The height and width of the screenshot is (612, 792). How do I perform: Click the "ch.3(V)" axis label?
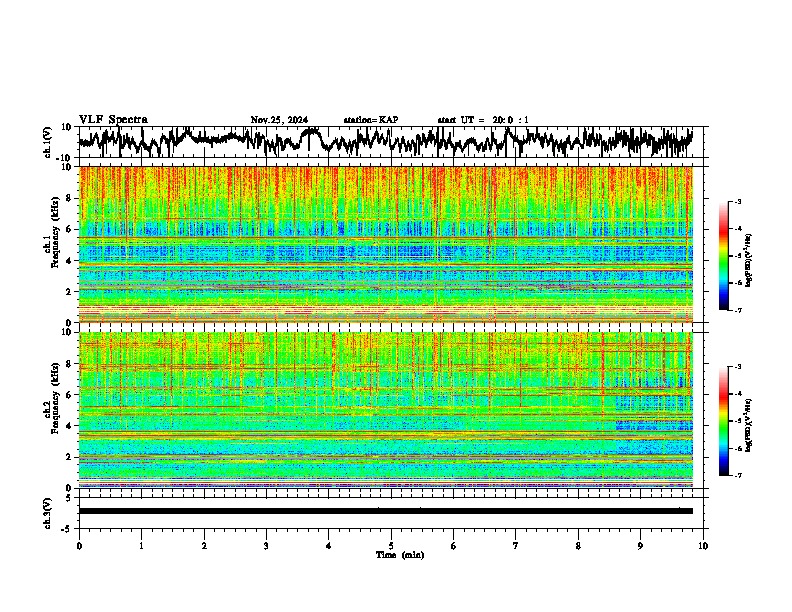click(48, 513)
